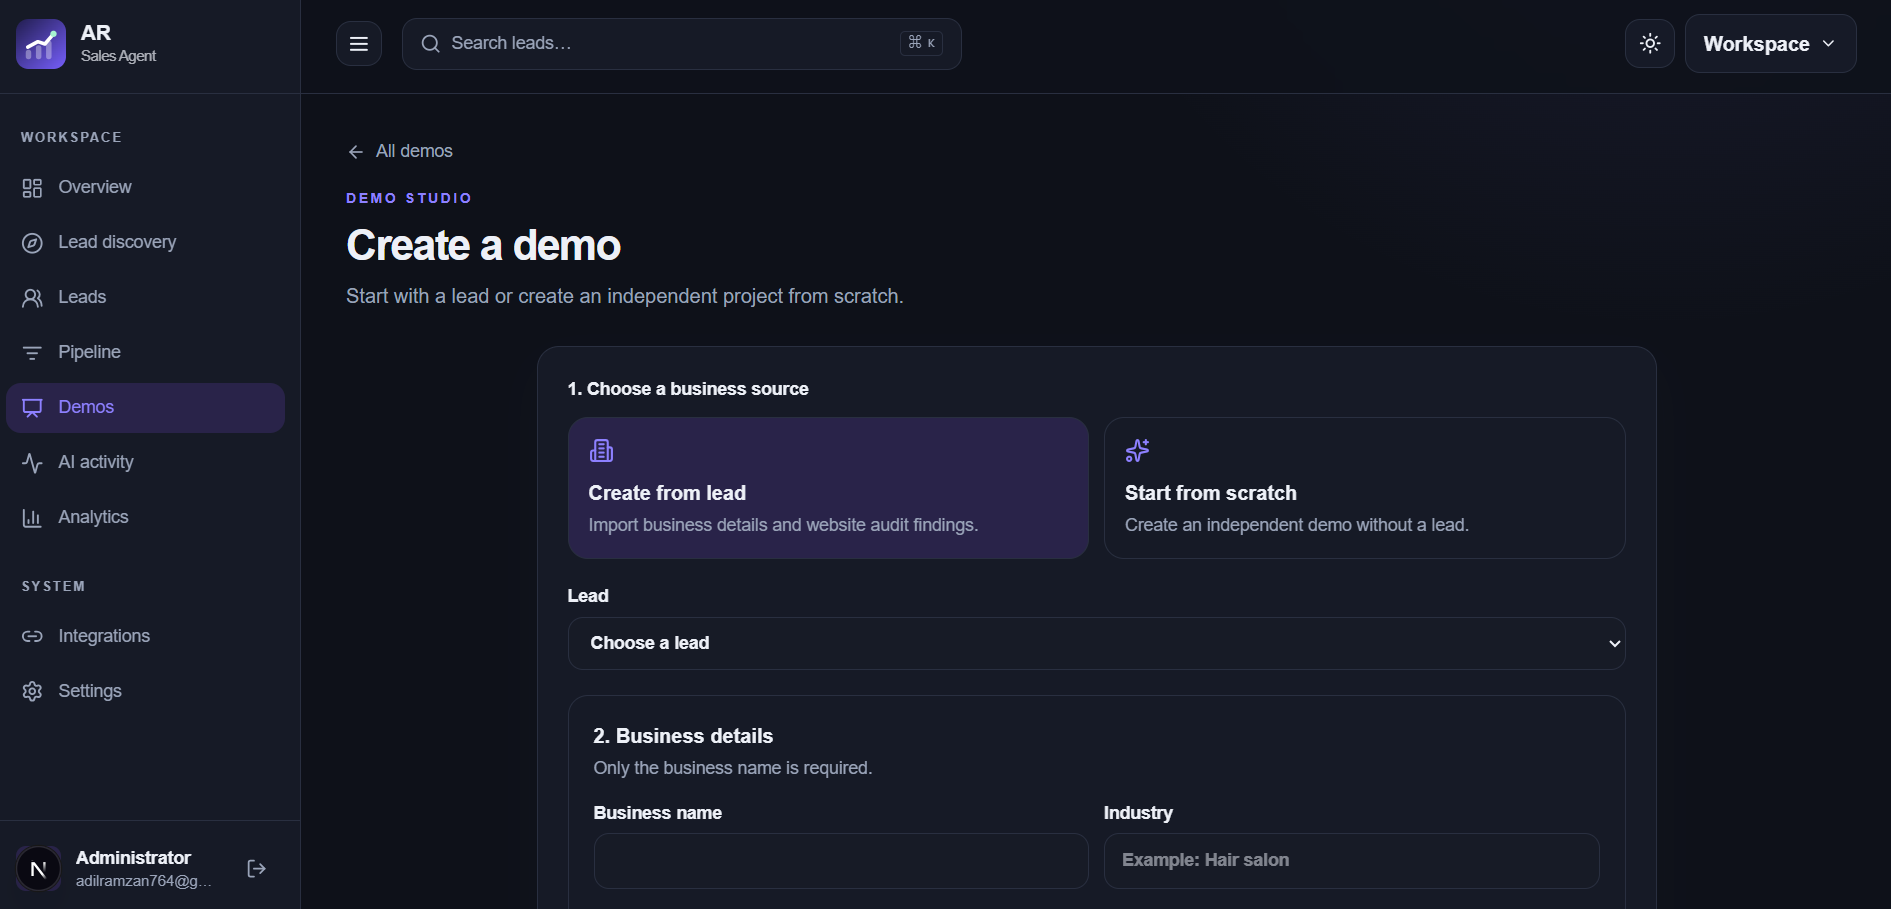Open Lead discovery in the sidebar
Screen dimensions: 1891x909
pos(145,242)
